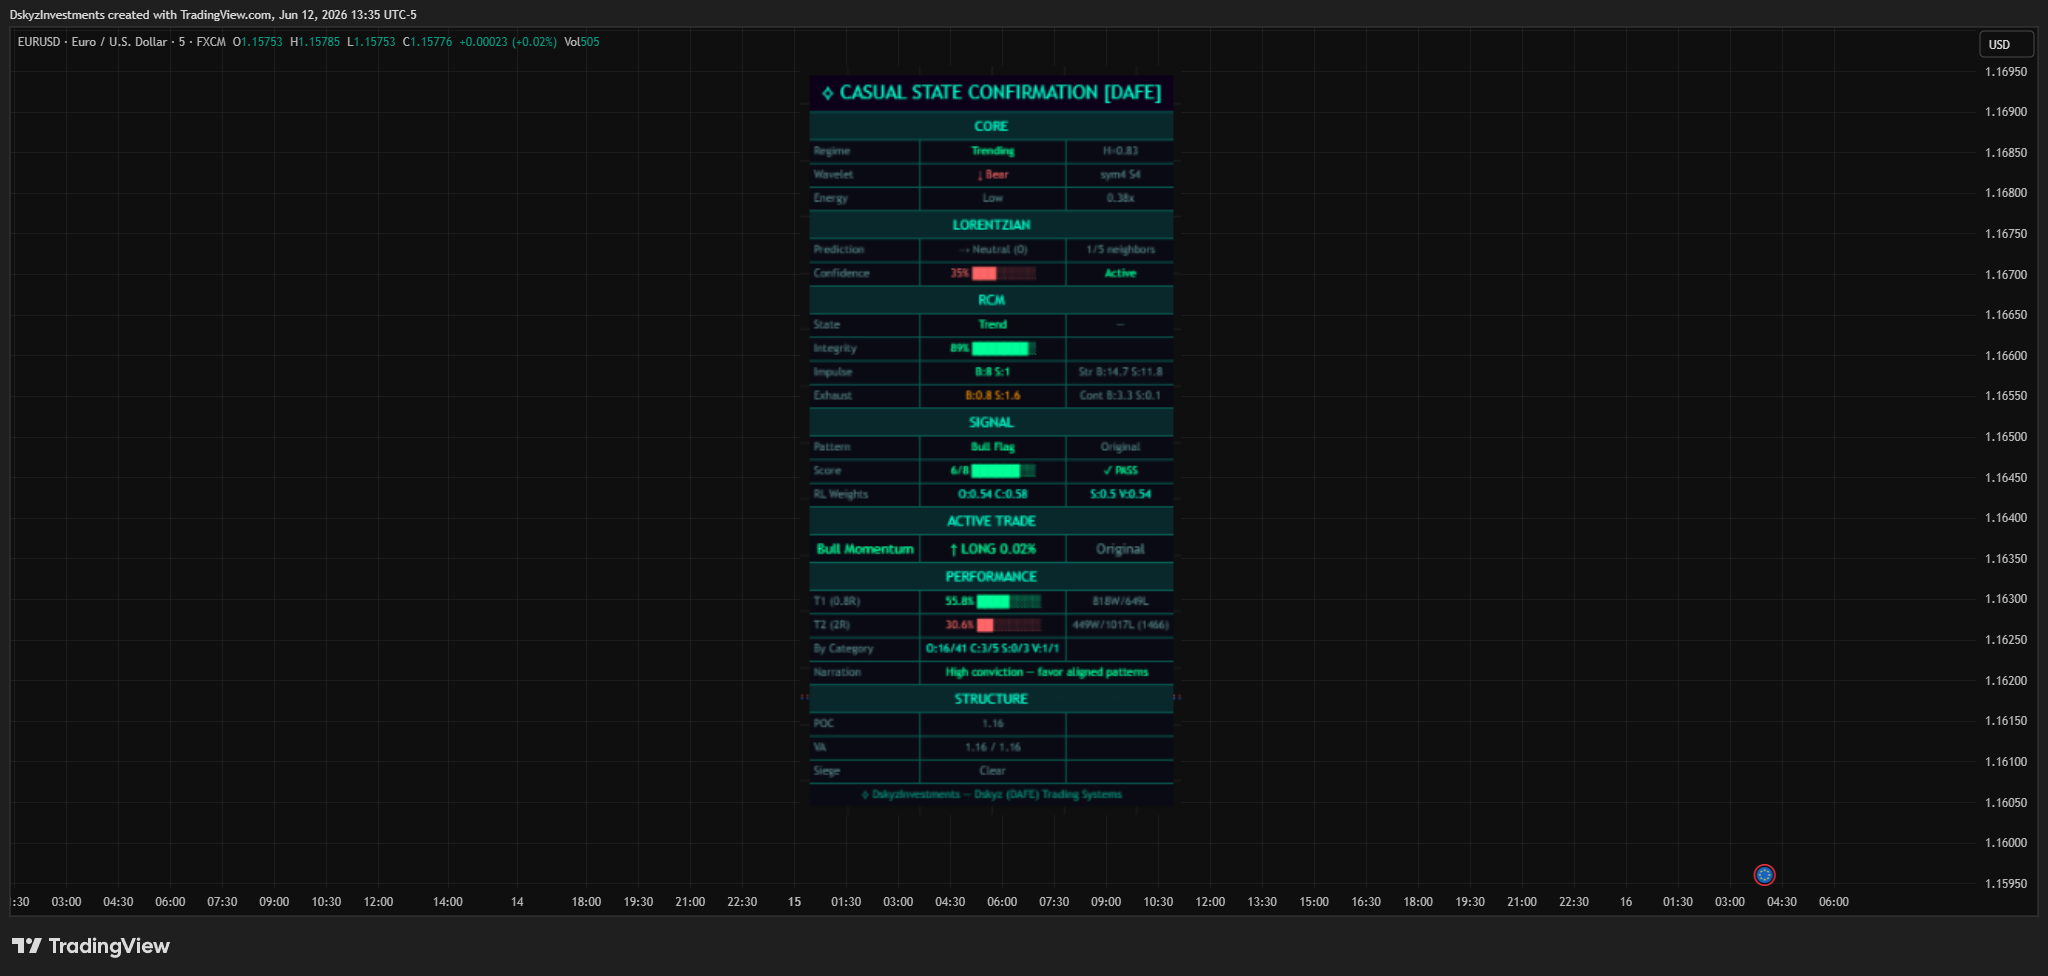Image resolution: width=2048 pixels, height=976 pixels.
Task: Click the Neutral (0) prediction cell
Action: pyautogui.click(x=993, y=249)
